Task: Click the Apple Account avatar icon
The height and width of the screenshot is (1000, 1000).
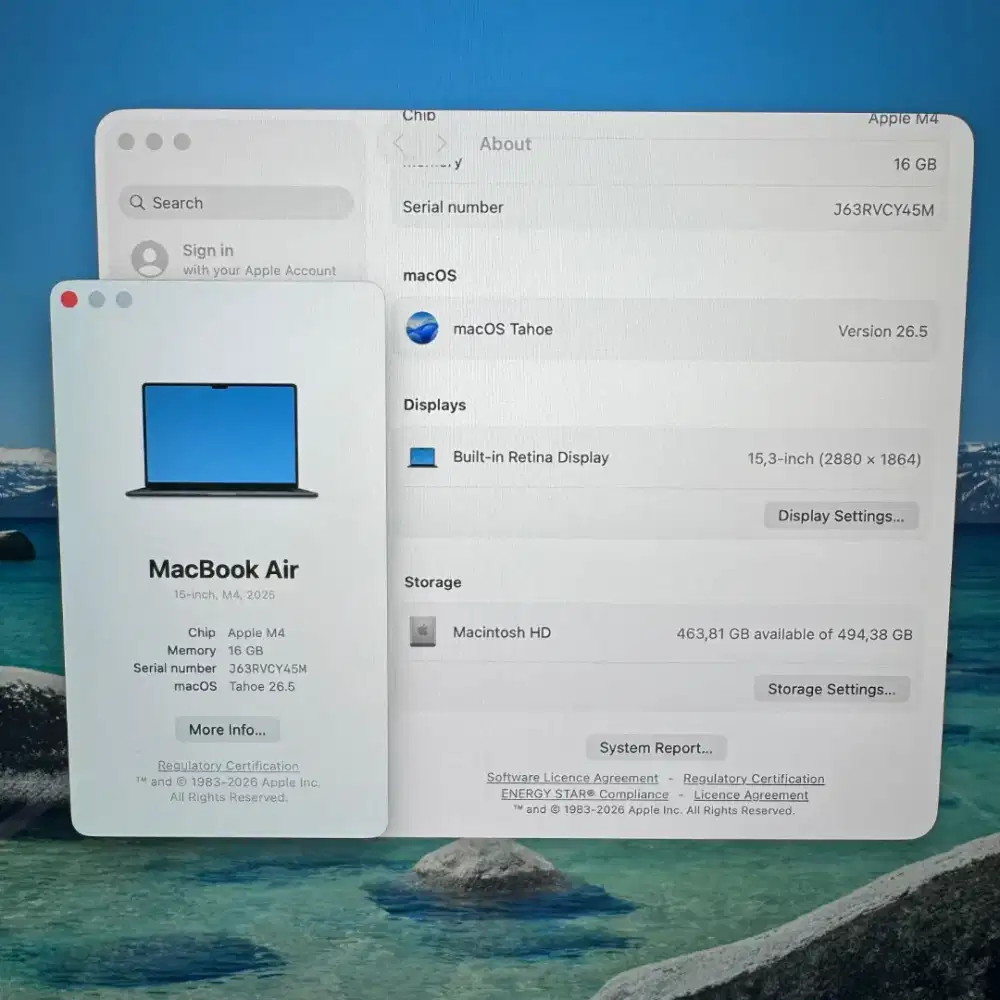Action: coord(149,258)
